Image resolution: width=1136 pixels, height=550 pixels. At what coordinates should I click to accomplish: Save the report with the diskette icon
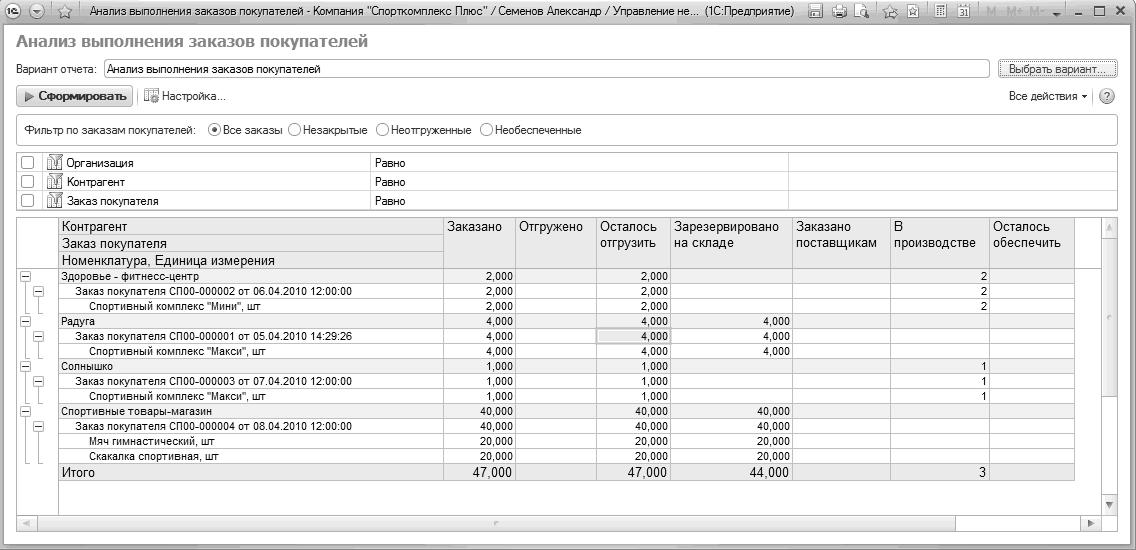click(816, 12)
